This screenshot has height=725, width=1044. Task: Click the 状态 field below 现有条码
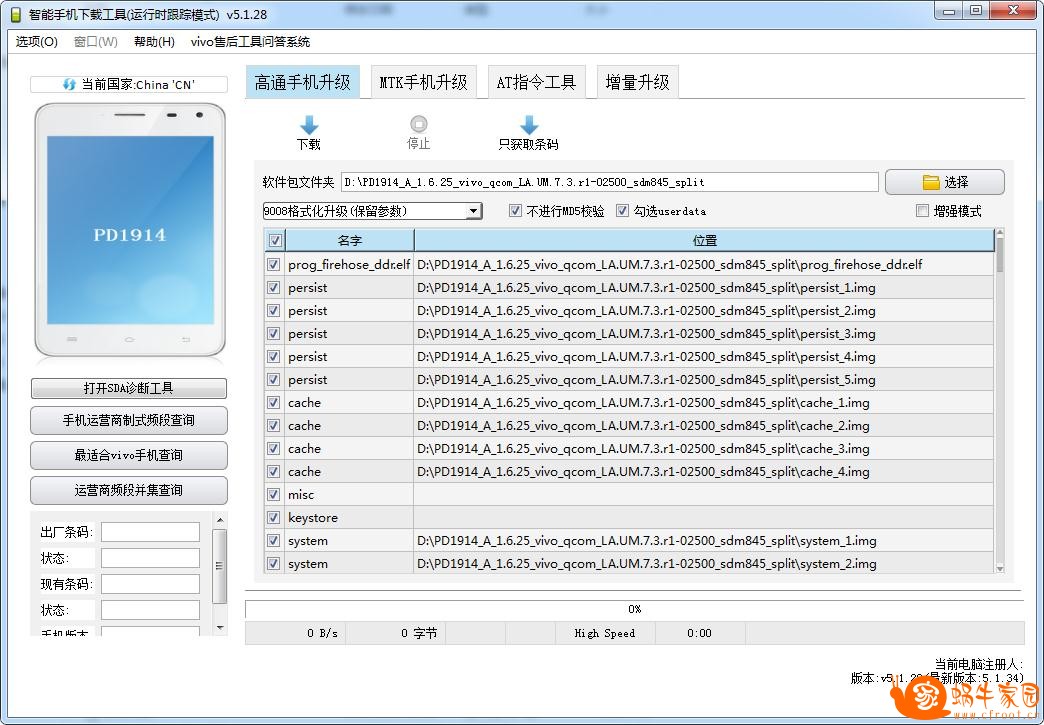coord(150,610)
